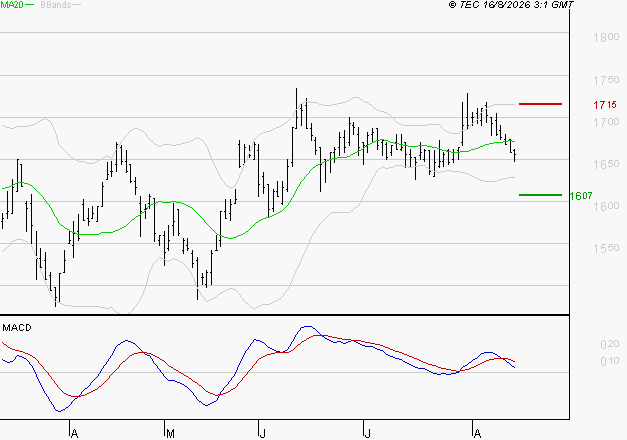Viewport: 627px width, 440px height.
Task: Click the second 'J' month axis label
Action: pos(367,433)
